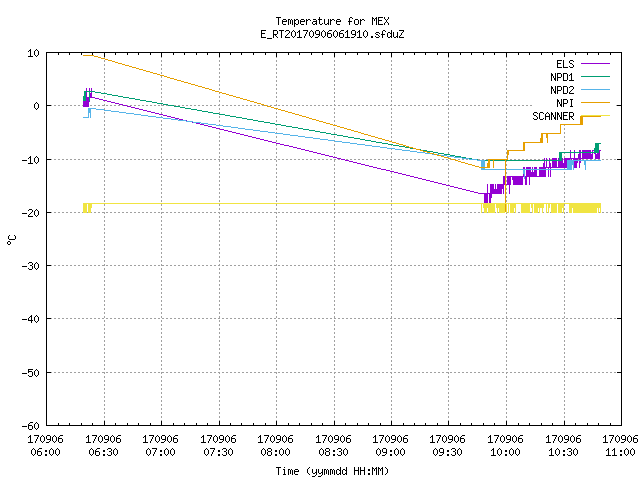Click the x-axis tick label 09:00
Viewport: 640px width, 480px height.
pos(391,452)
